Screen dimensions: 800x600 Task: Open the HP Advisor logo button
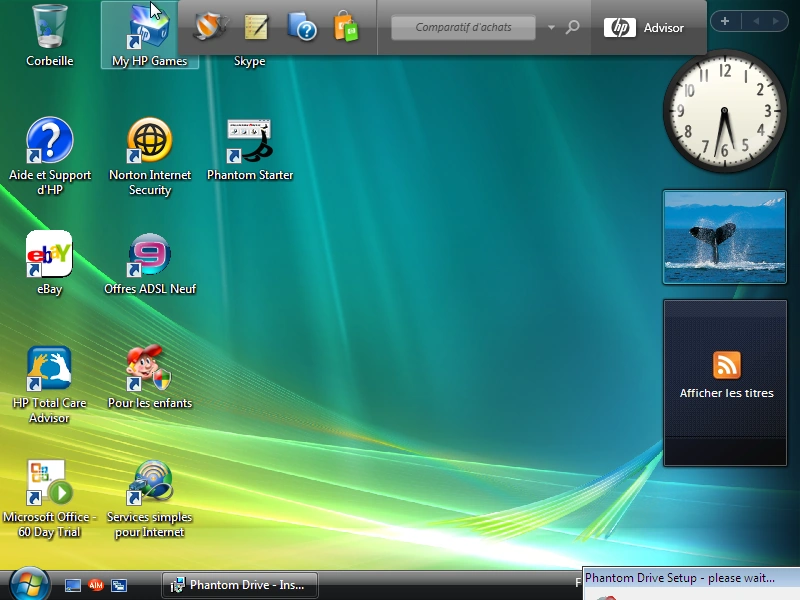644,28
